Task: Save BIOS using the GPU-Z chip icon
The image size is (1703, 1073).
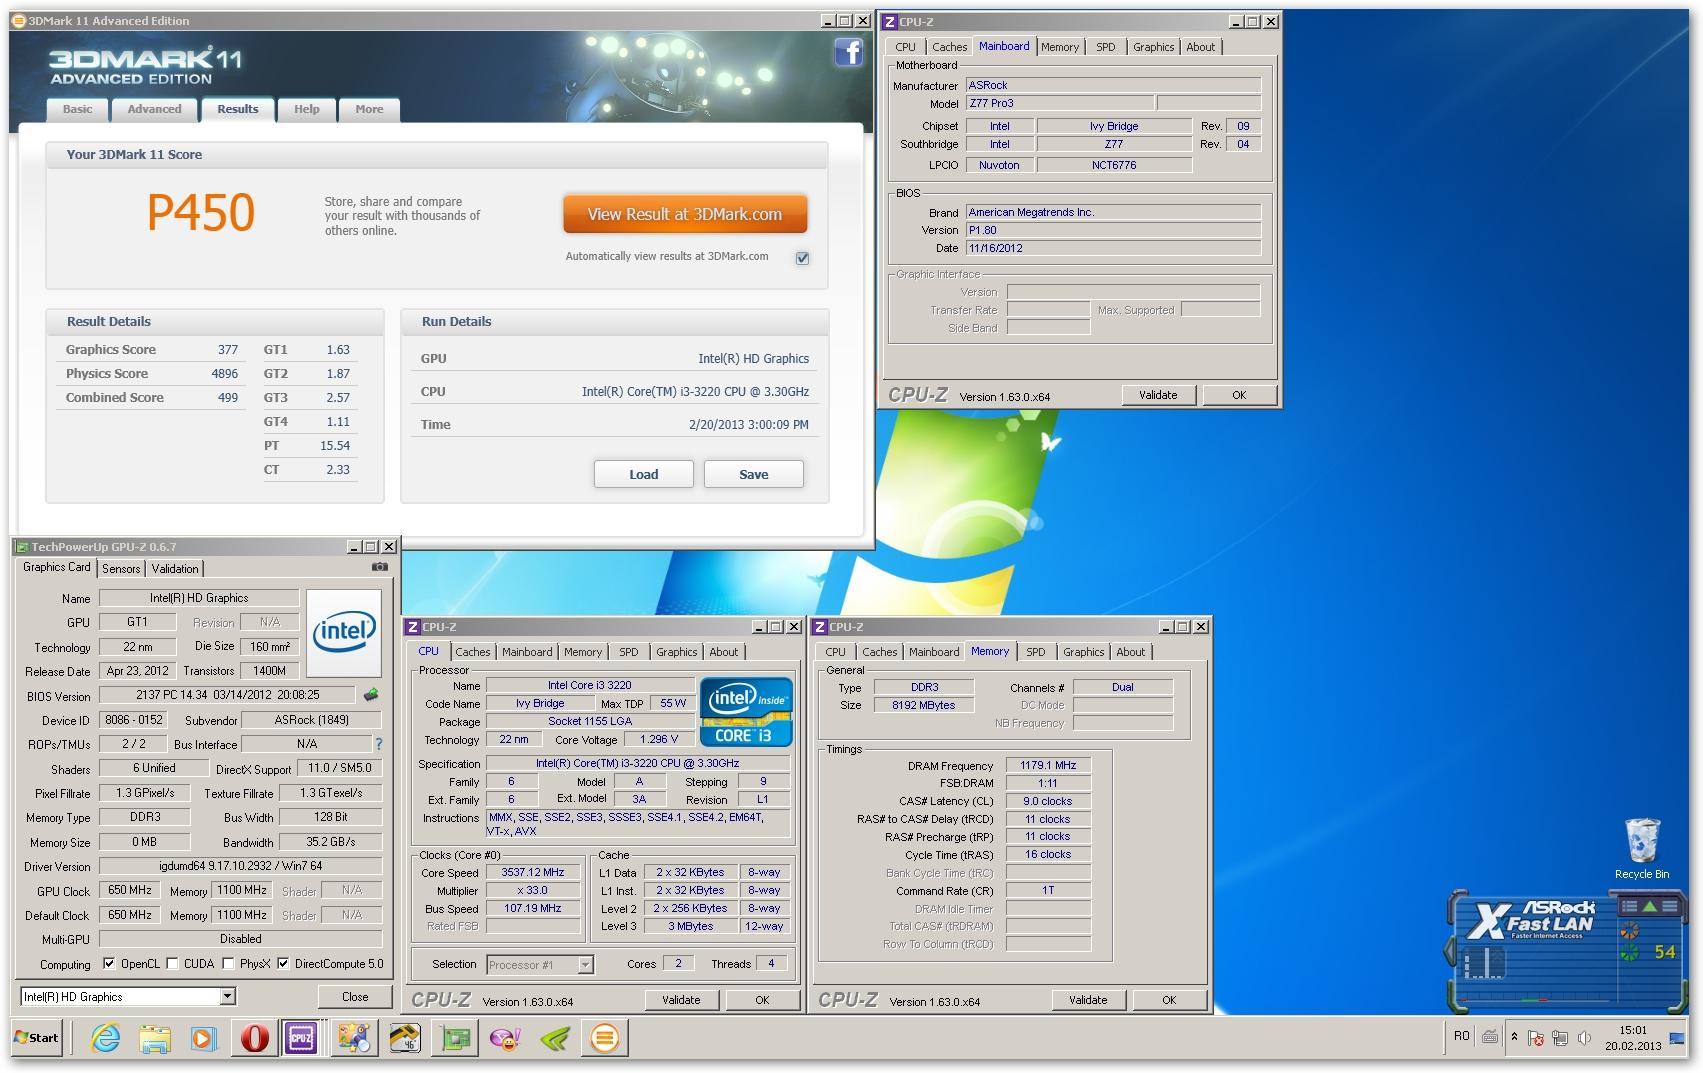Action: click(x=371, y=694)
